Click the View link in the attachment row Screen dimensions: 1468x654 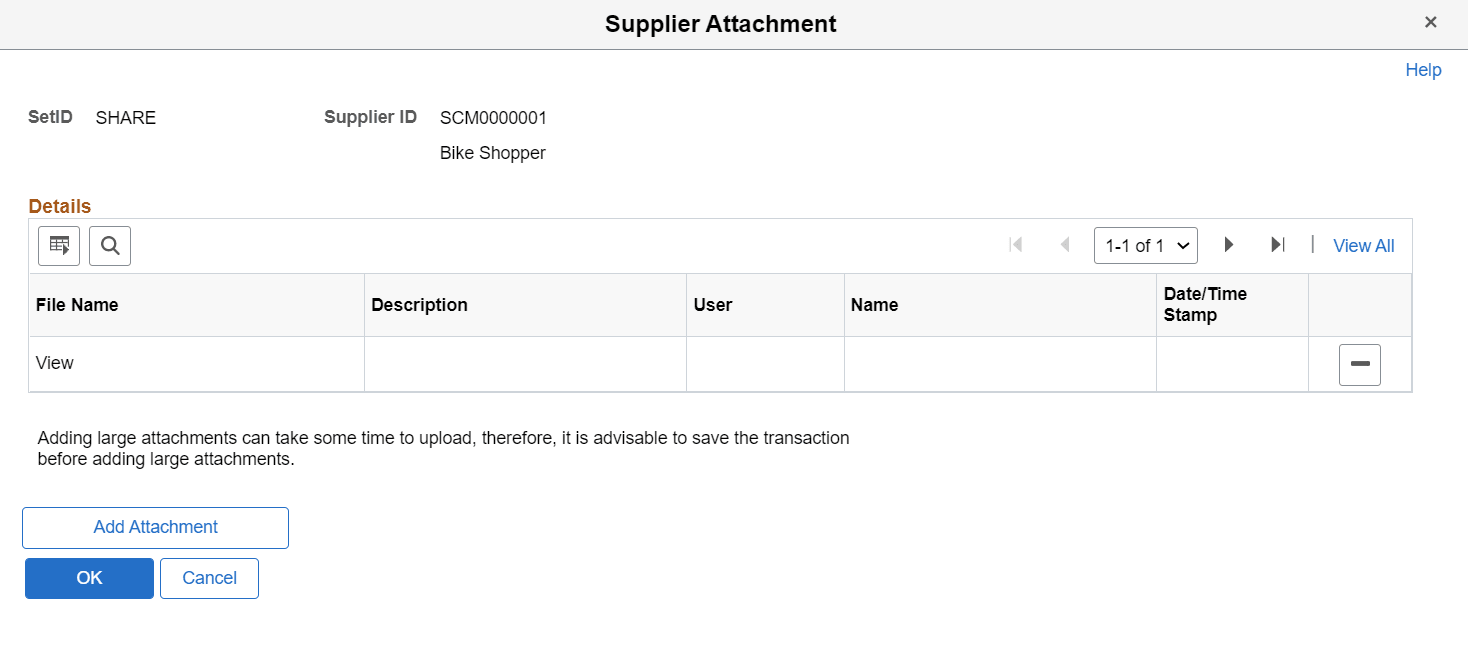pyautogui.click(x=54, y=362)
